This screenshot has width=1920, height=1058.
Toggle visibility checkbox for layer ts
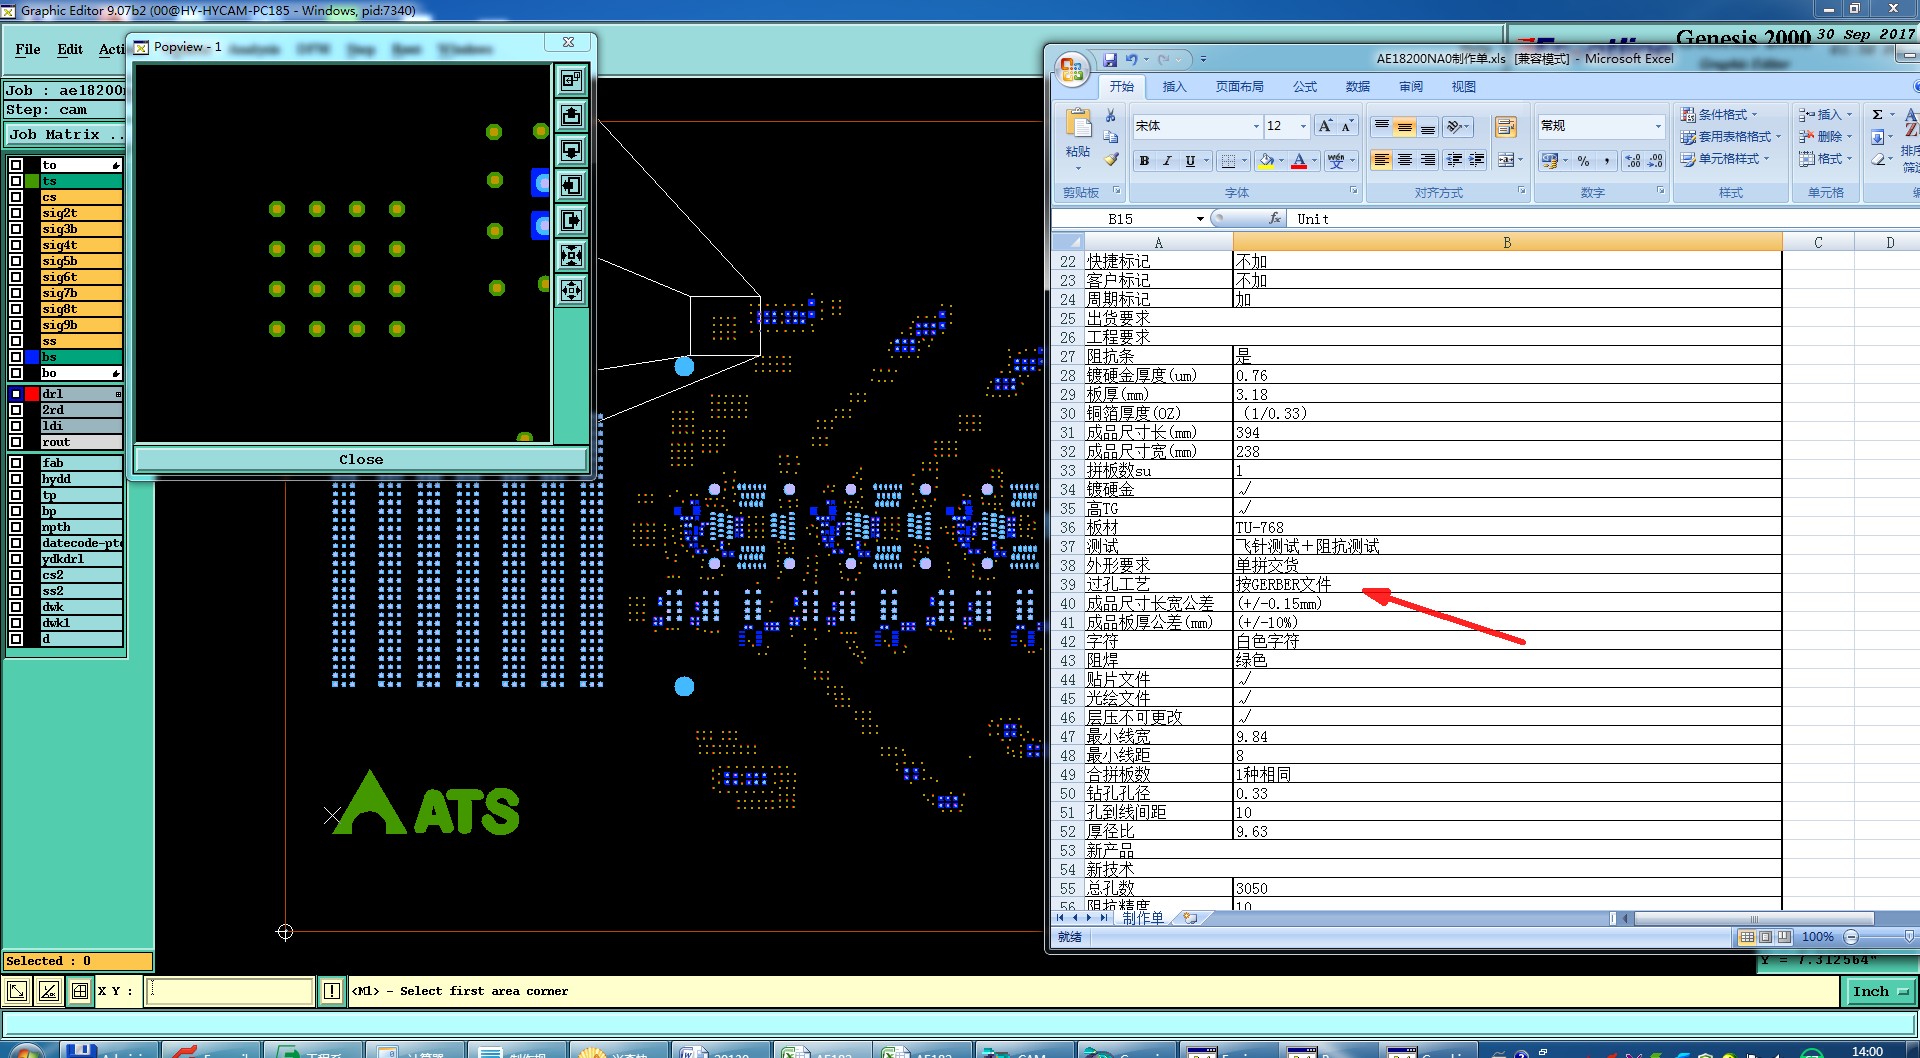(16, 181)
